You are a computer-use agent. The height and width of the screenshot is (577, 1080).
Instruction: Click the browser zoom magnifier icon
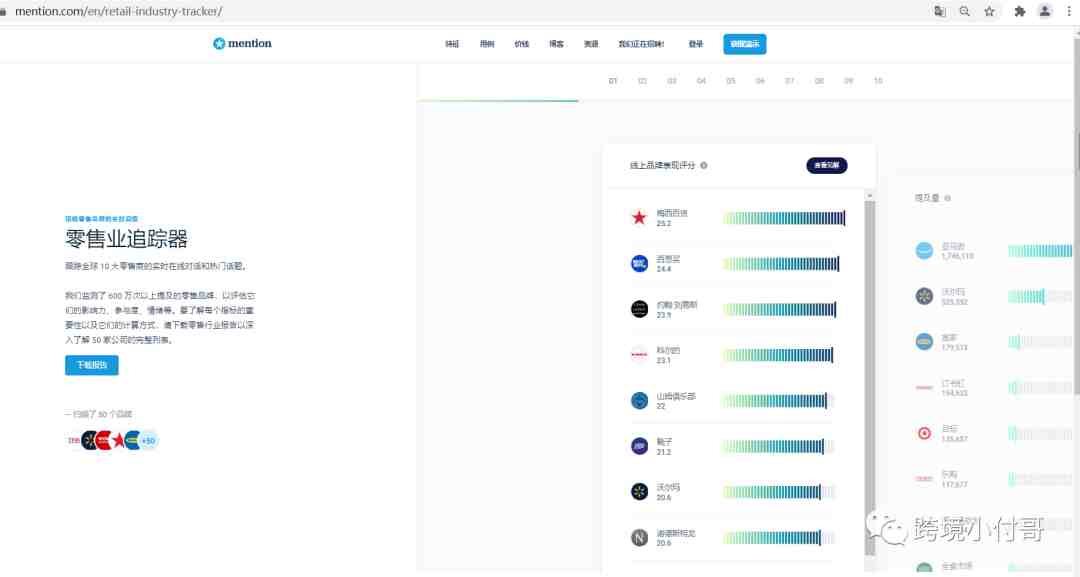pyautogui.click(x=964, y=11)
